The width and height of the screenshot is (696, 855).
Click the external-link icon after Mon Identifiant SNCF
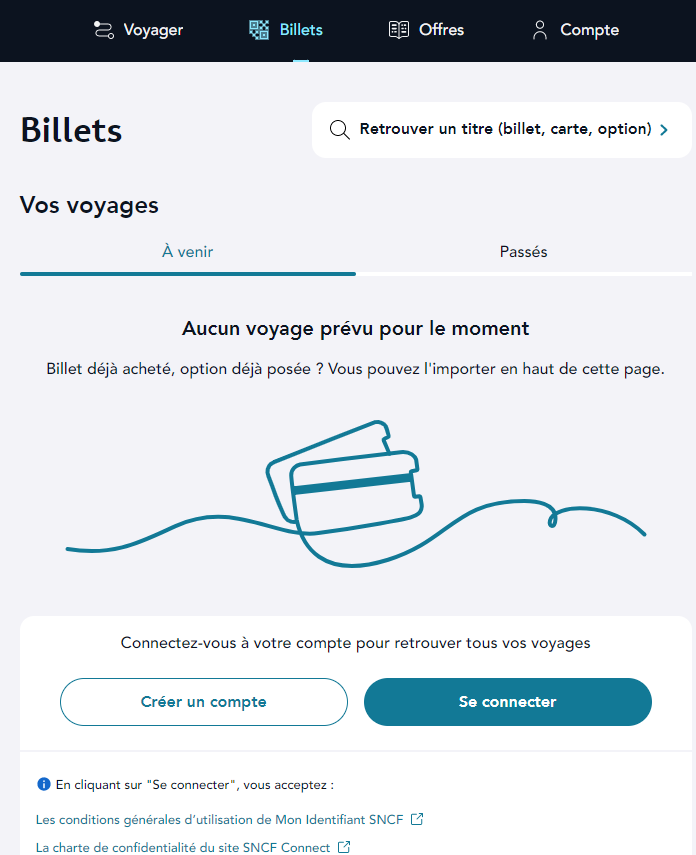[416, 819]
